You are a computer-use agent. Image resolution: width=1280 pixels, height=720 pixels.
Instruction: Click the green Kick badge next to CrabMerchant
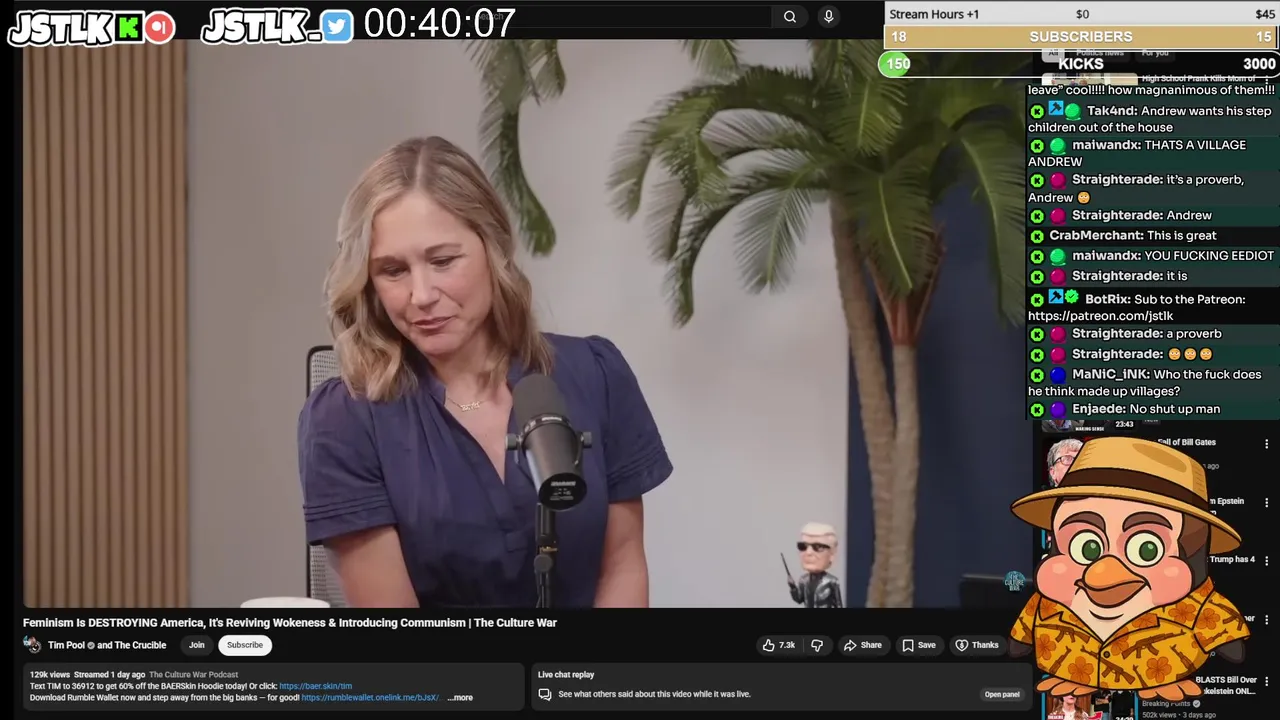pyautogui.click(x=1037, y=236)
